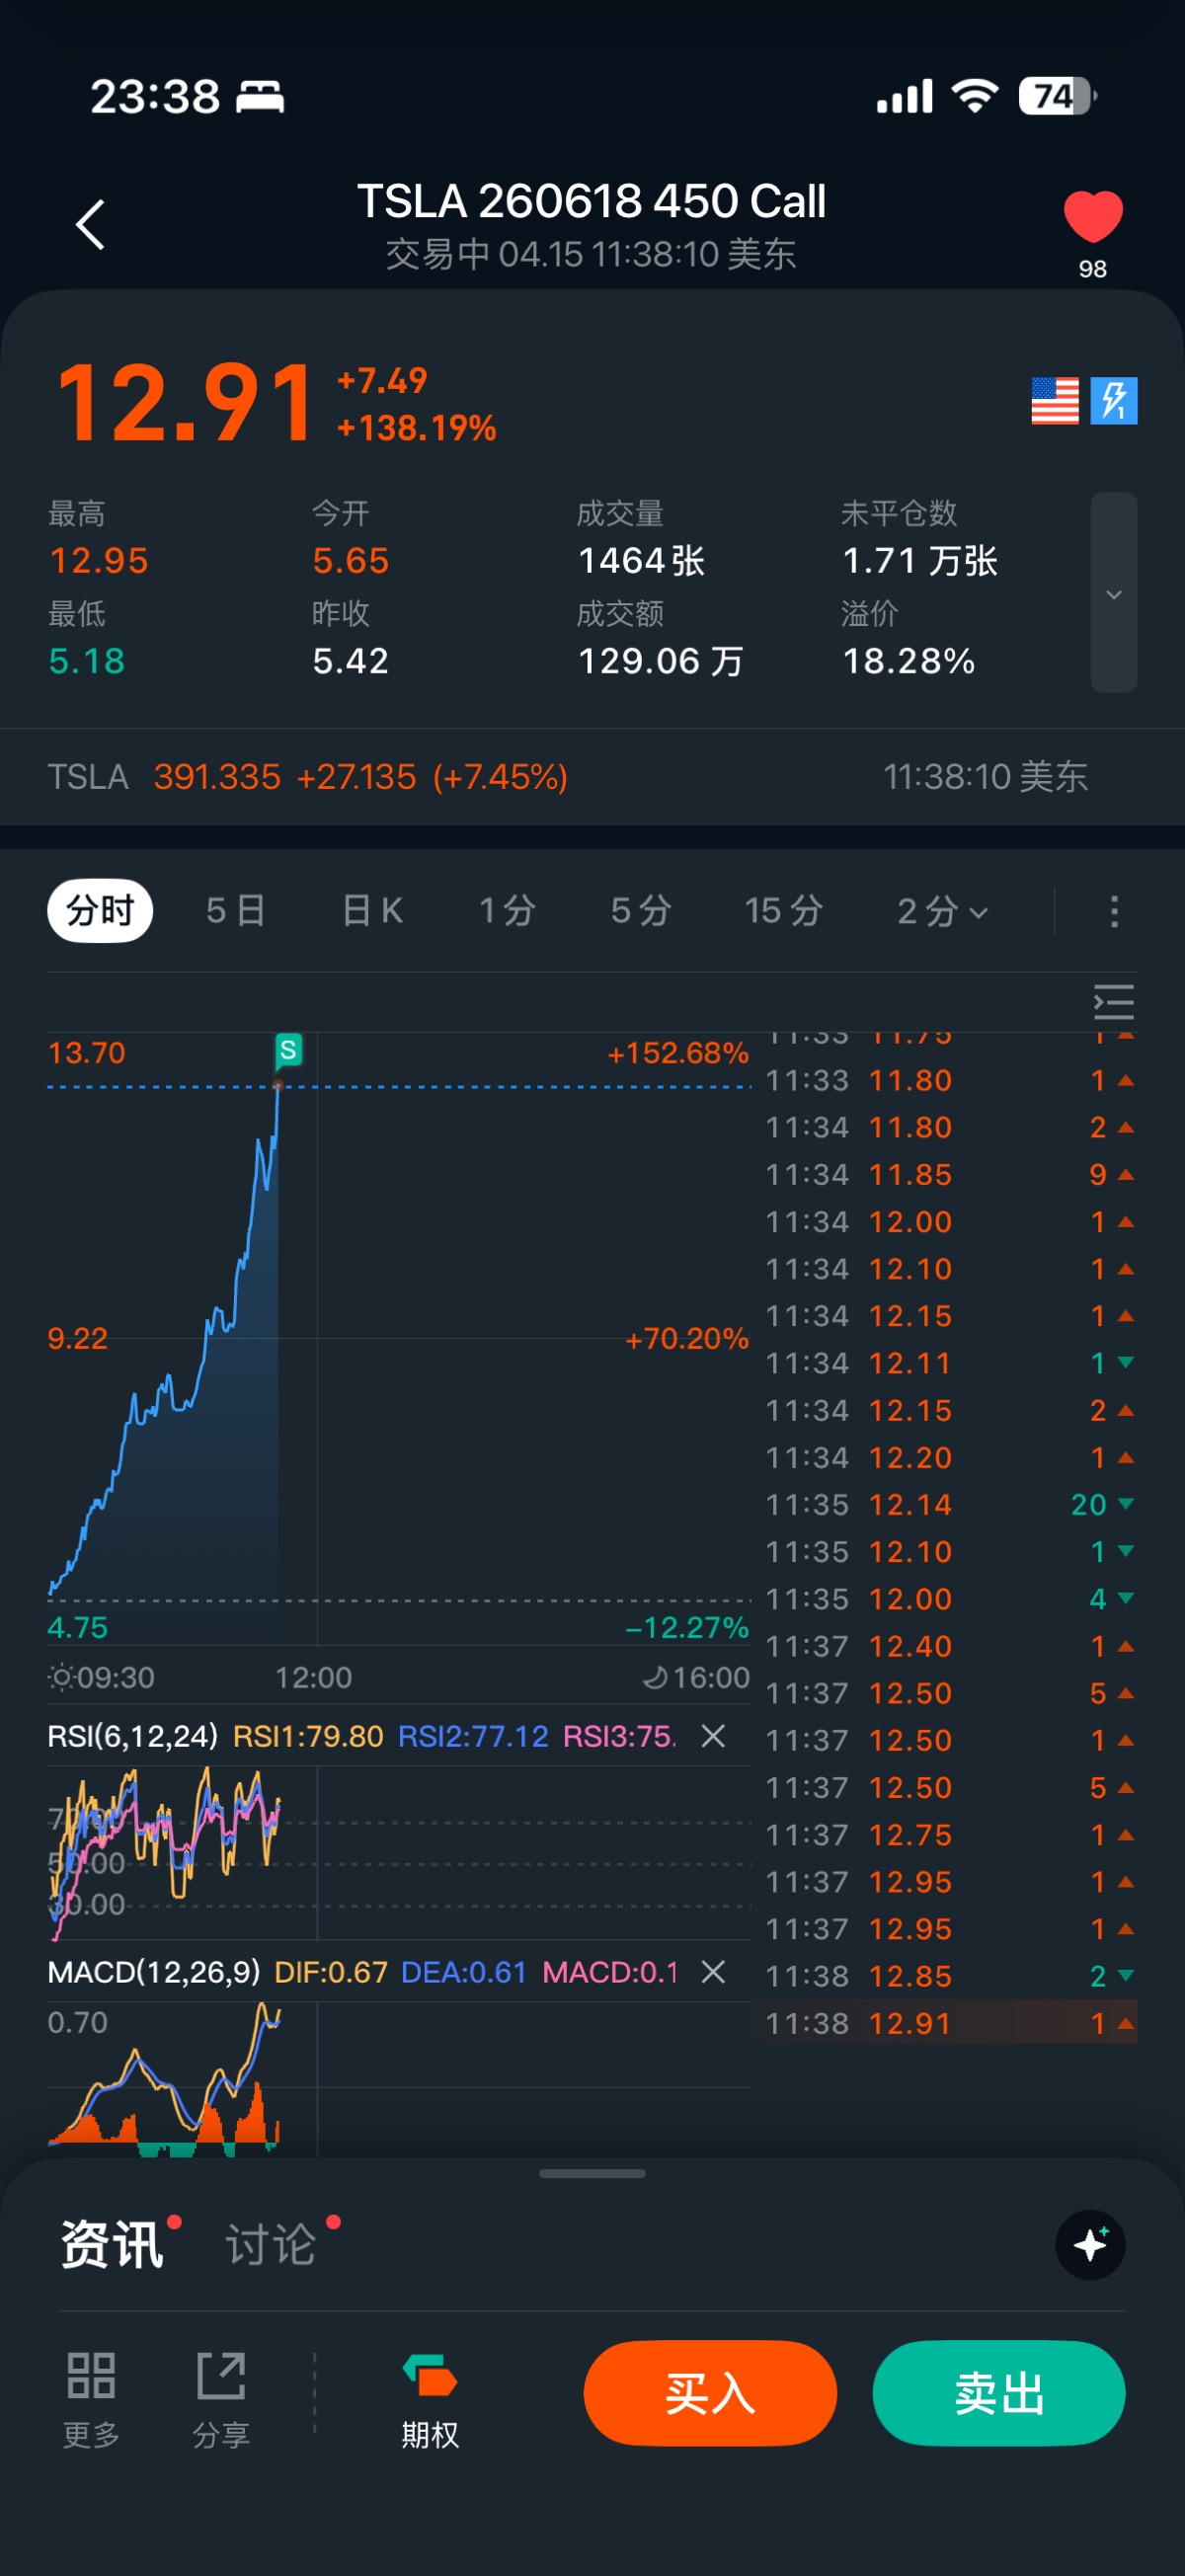Close the RSI indicator panel
1185x2576 pixels.
713,1736
